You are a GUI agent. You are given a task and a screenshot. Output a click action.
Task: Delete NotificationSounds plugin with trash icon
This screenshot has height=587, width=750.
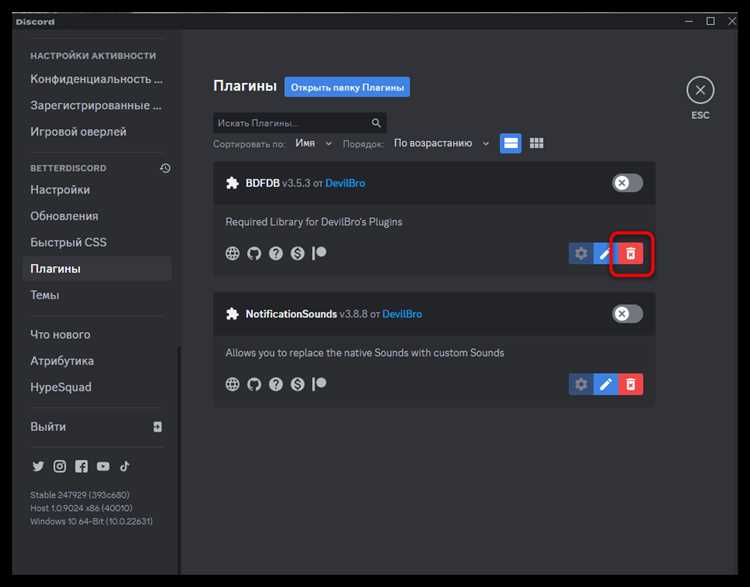631,384
